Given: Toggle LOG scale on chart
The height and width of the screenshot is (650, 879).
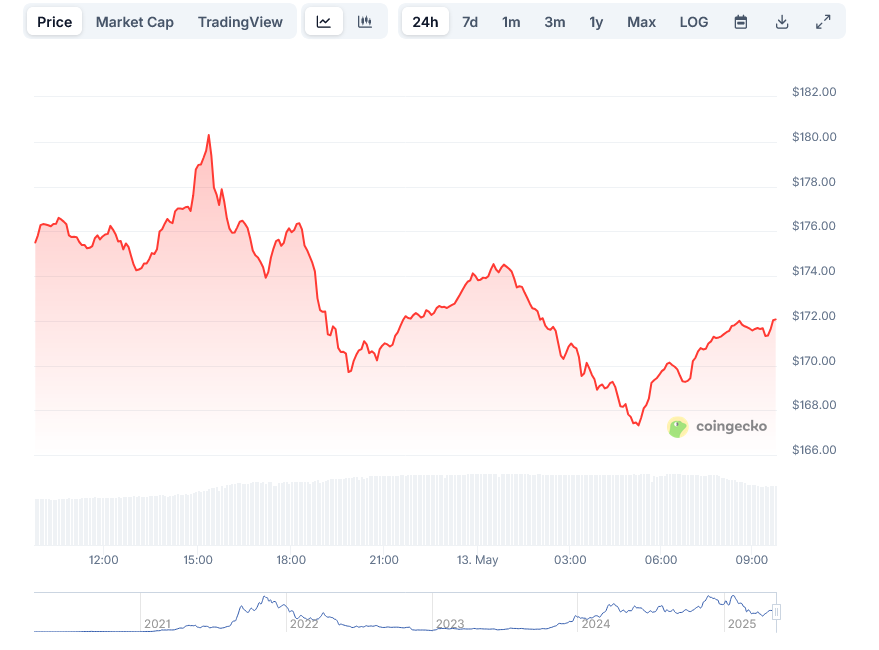Looking at the screenshot, I should click(694, 22).
